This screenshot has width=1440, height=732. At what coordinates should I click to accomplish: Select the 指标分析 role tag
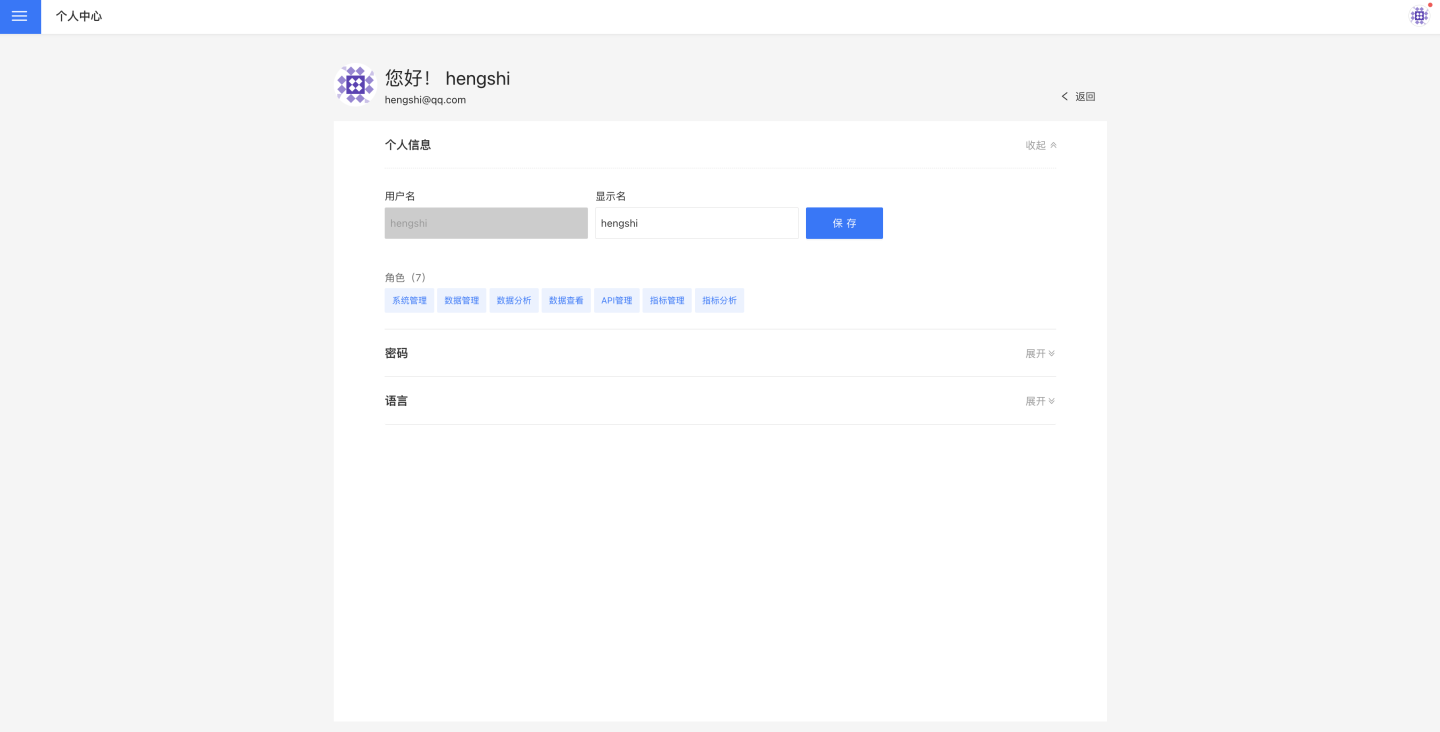click(x=719, y=300)
